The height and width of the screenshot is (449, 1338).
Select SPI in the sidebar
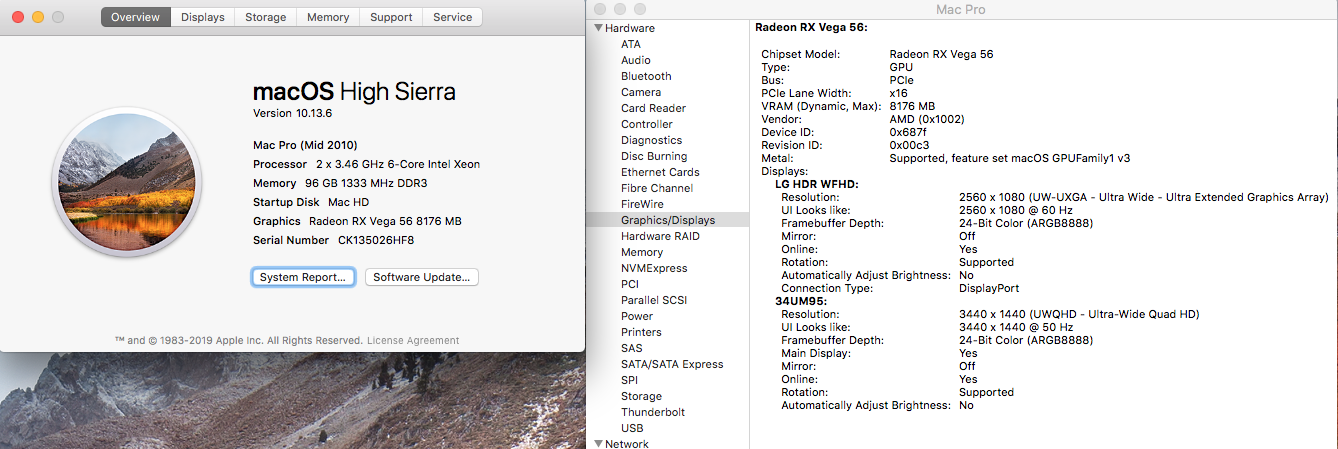[x=629, y=380]
